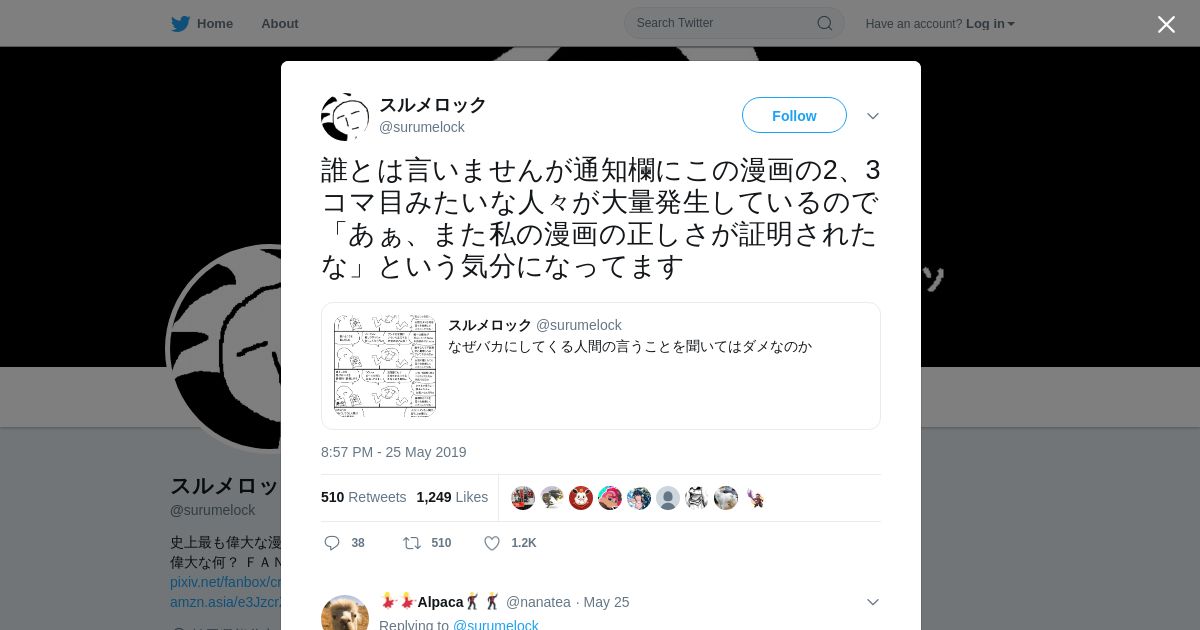
Task: Expand options chevron on Alpaca reply
Action: tap(873, 602)
